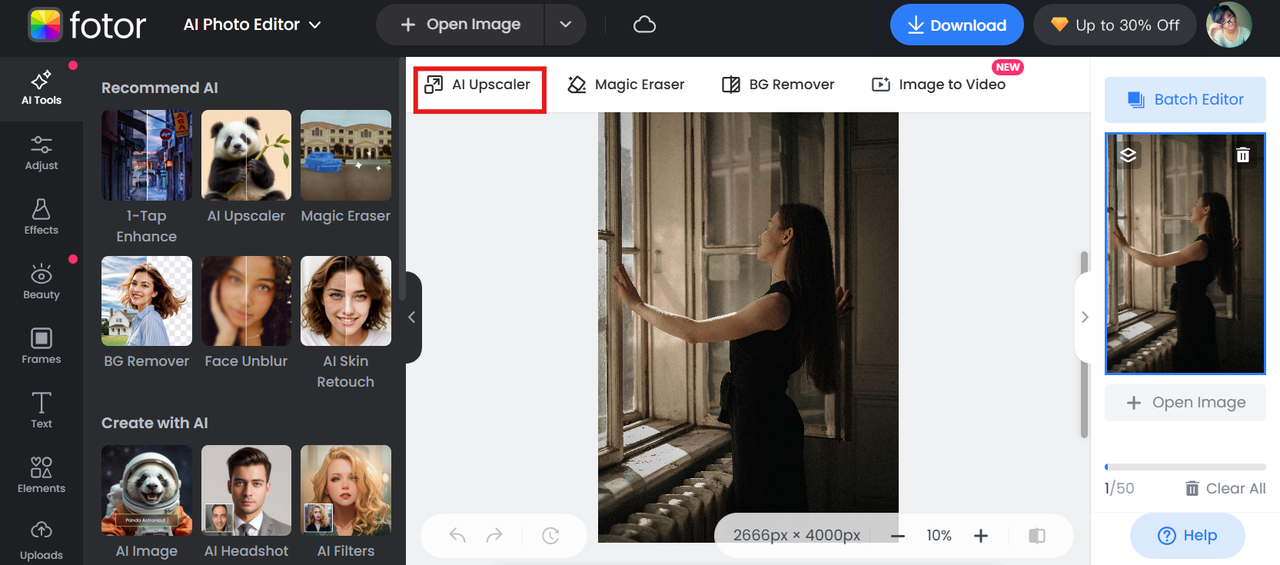Redo the last action

(x=494, y=536)
